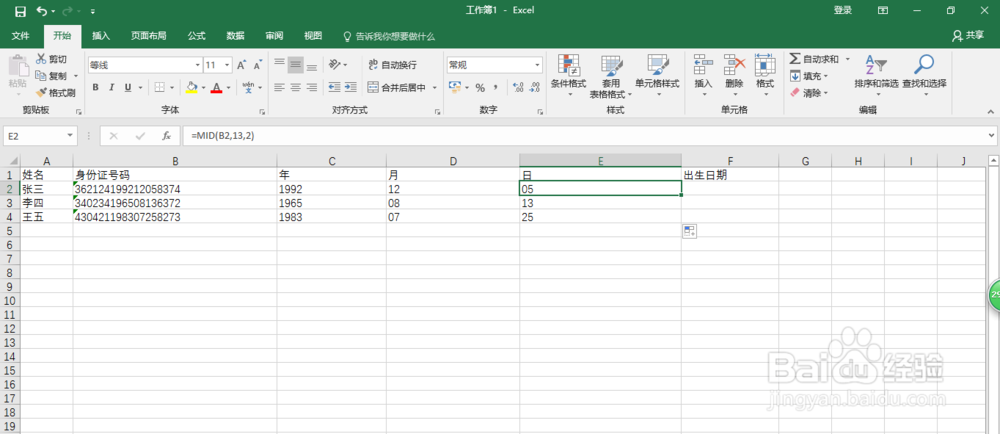The width and height of the screenshot is (1000, 434).
Task: Click the Save icon in the quick access toolbar
Action: coord(20,11)
